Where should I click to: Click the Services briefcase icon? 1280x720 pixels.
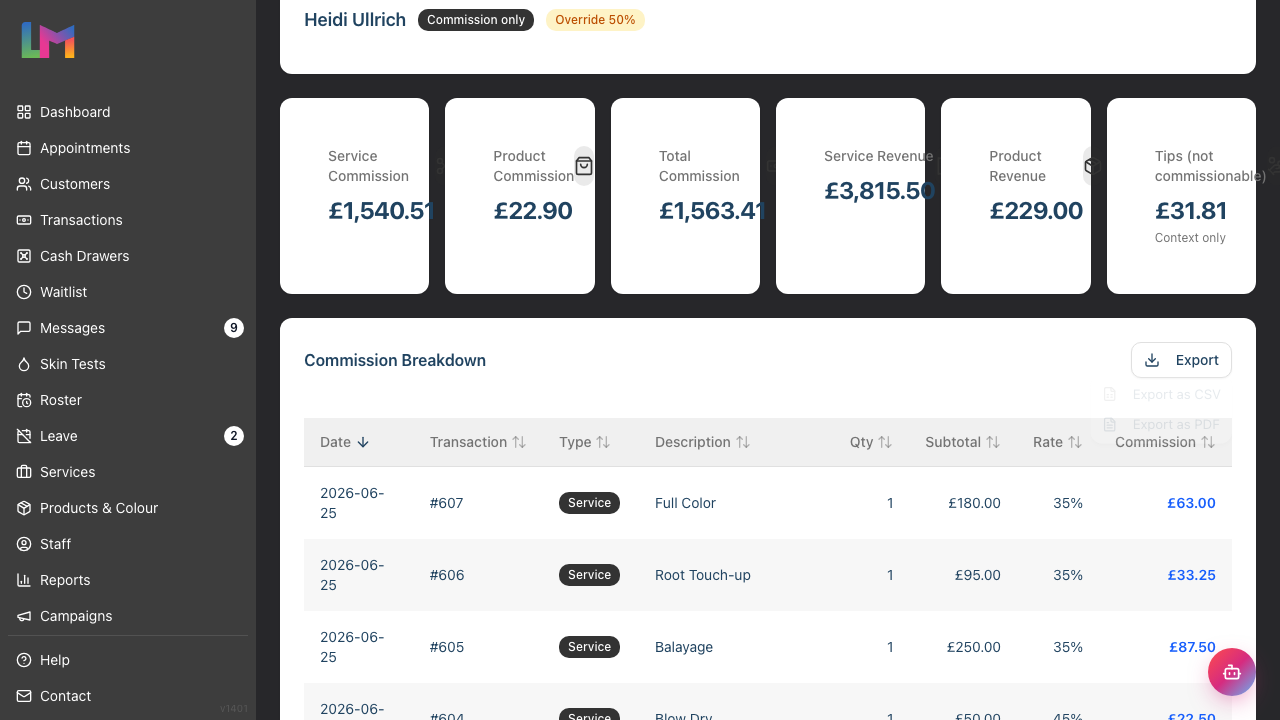[24, 472]
